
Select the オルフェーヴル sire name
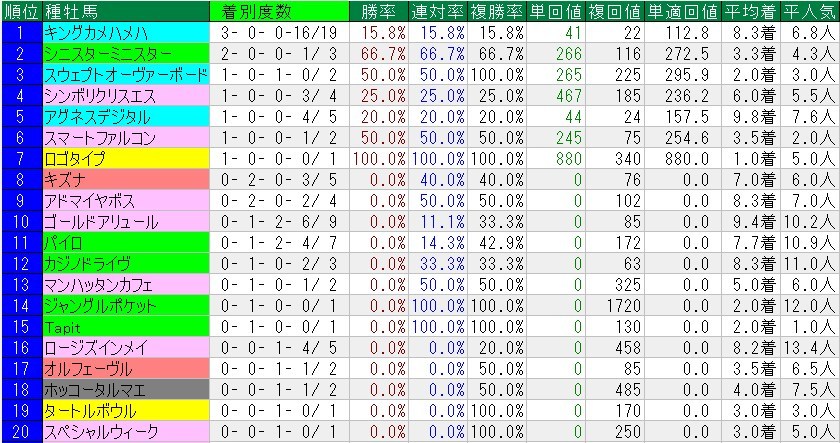[126, 369]
